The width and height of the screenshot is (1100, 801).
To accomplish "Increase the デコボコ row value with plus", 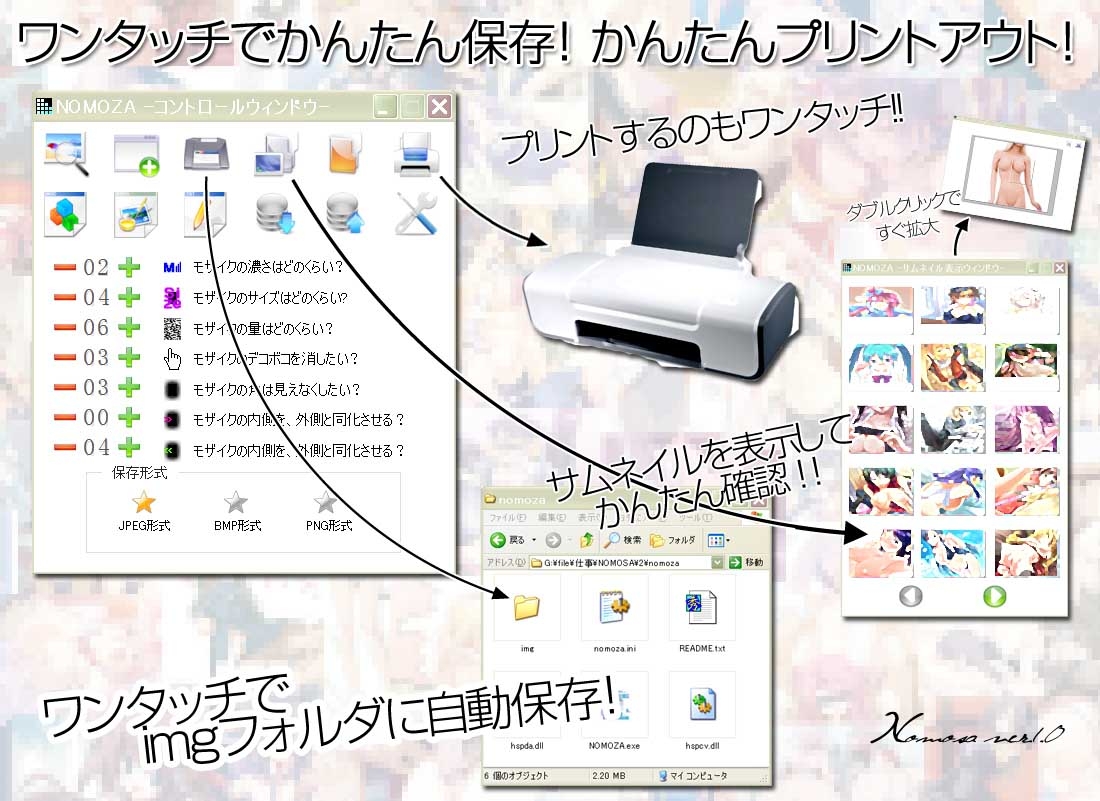I will tap(128, 358).
